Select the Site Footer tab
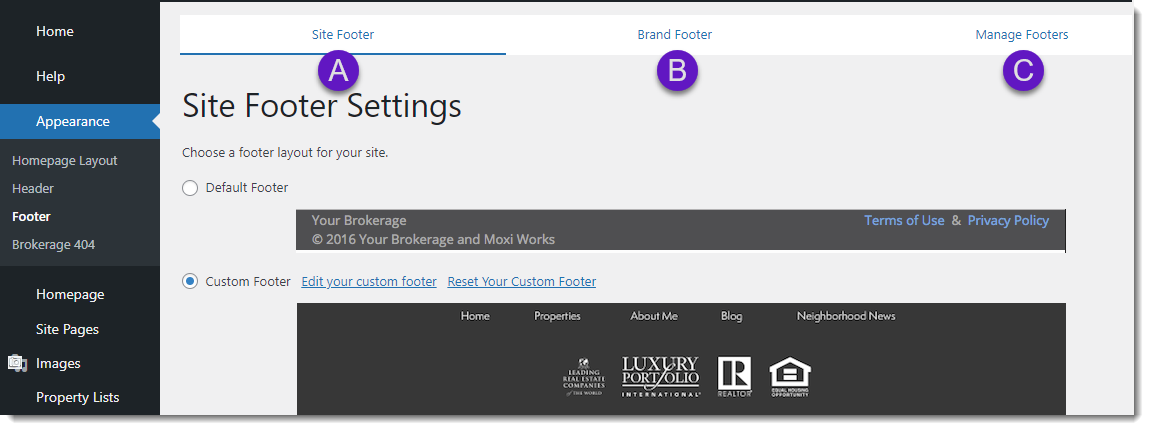1149x430 pixels. coord(343,35)
